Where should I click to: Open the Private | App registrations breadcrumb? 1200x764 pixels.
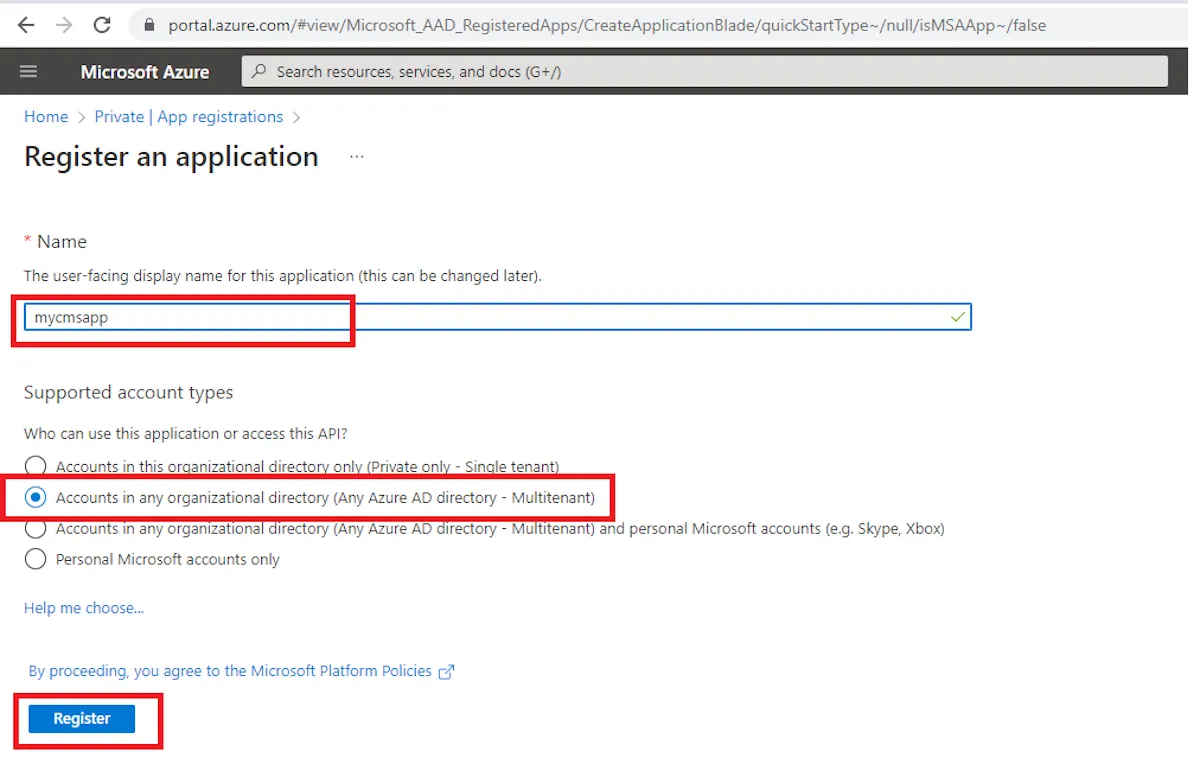(x=189, y=117)
